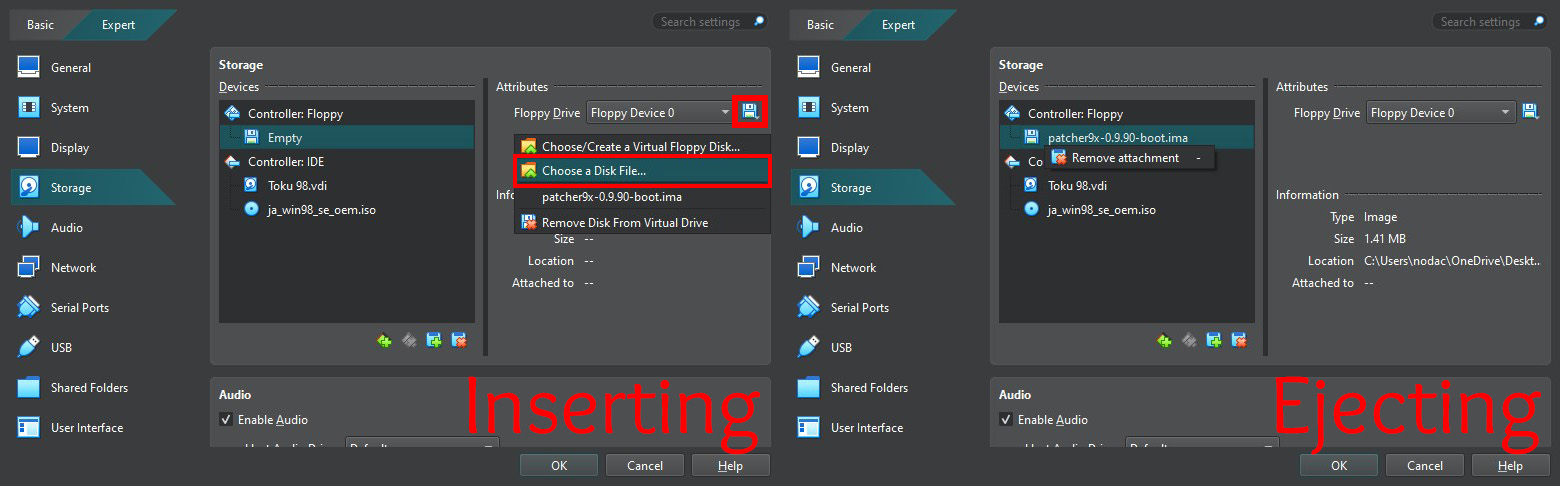Screen dimensions: 1560x486
Task: Open Floppy Device 0 dropdown, Ejecting window
Action: pos(1441,113)
